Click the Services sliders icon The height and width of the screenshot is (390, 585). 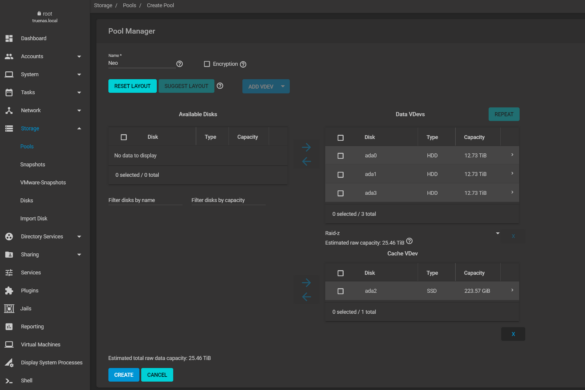point(9,272)
